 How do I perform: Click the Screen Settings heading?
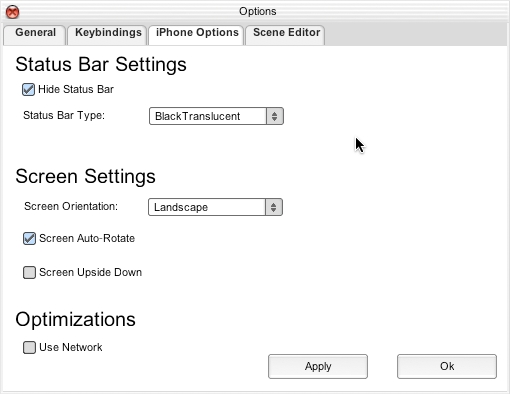tap(85, 176)
